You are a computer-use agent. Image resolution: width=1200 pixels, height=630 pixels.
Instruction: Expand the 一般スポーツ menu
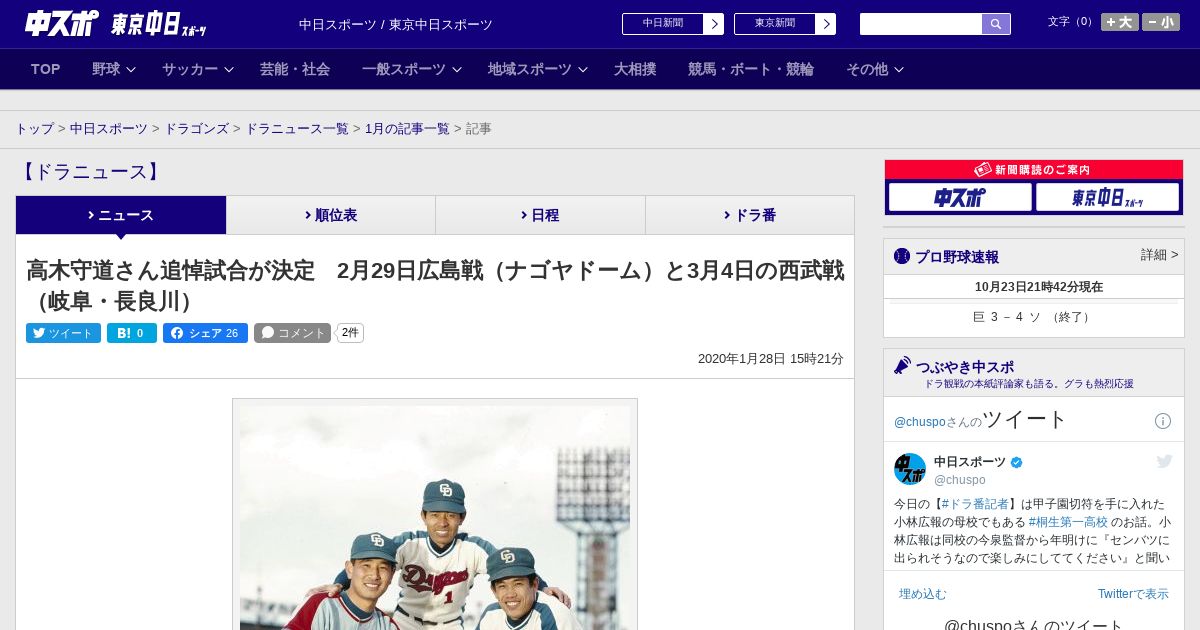[412, 69]
